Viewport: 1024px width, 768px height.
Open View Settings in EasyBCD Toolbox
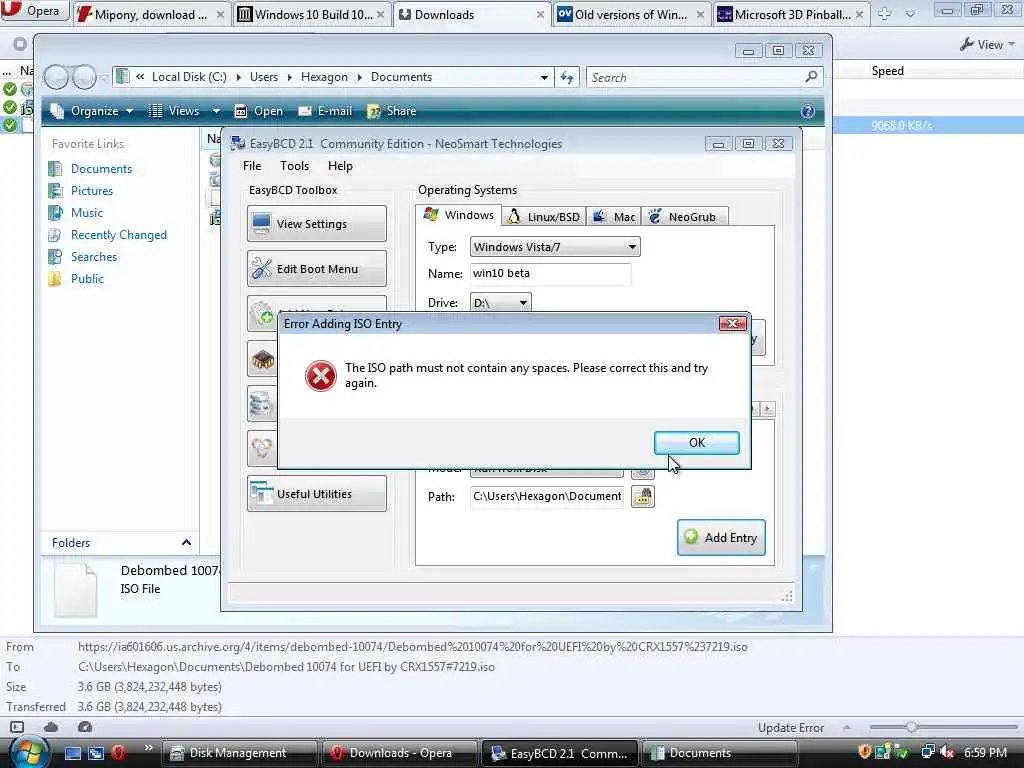point(317,223)
